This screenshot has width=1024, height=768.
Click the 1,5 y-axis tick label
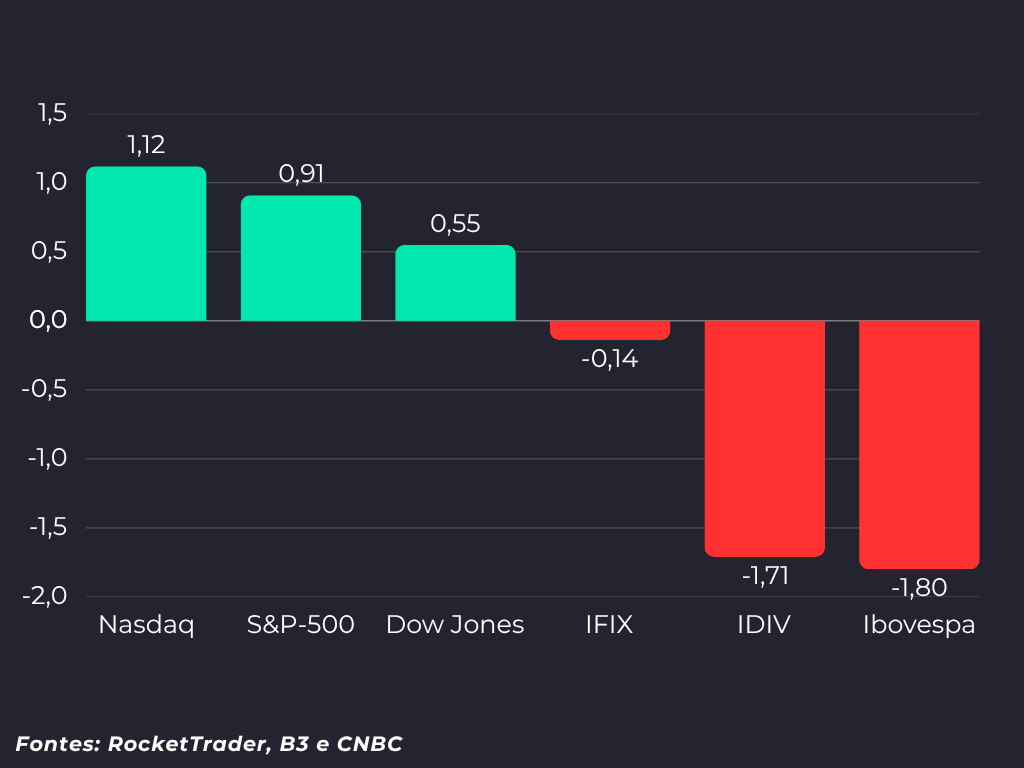(52, 114)
